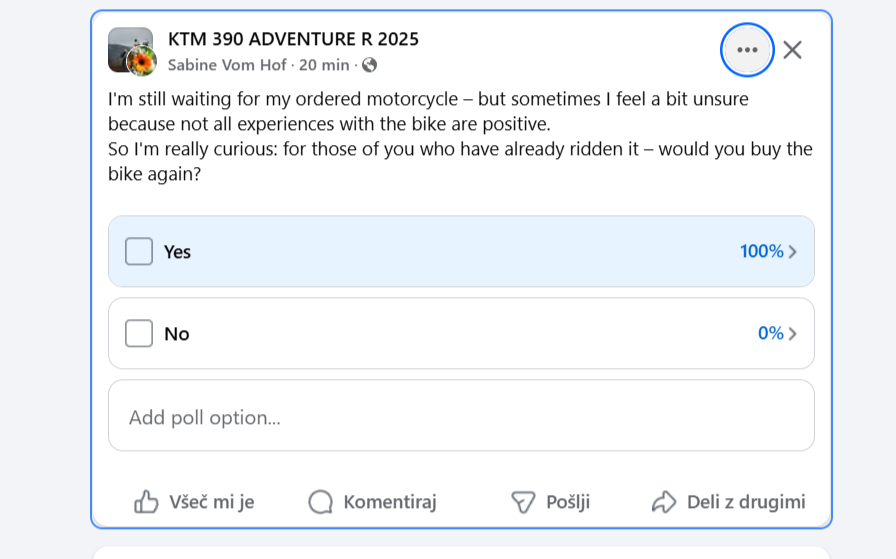View the 100% Yes vote results
This screenshot has width=896, height=559.
pos(762,251)
